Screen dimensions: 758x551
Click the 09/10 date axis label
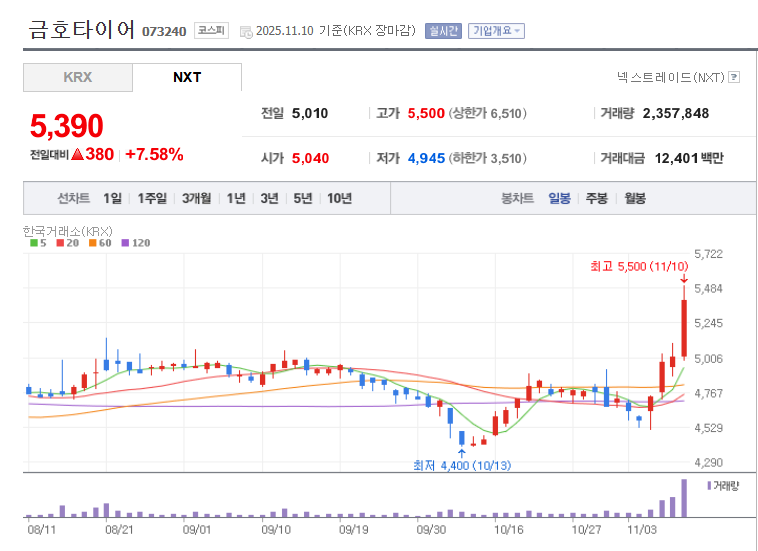pos(276,530)
